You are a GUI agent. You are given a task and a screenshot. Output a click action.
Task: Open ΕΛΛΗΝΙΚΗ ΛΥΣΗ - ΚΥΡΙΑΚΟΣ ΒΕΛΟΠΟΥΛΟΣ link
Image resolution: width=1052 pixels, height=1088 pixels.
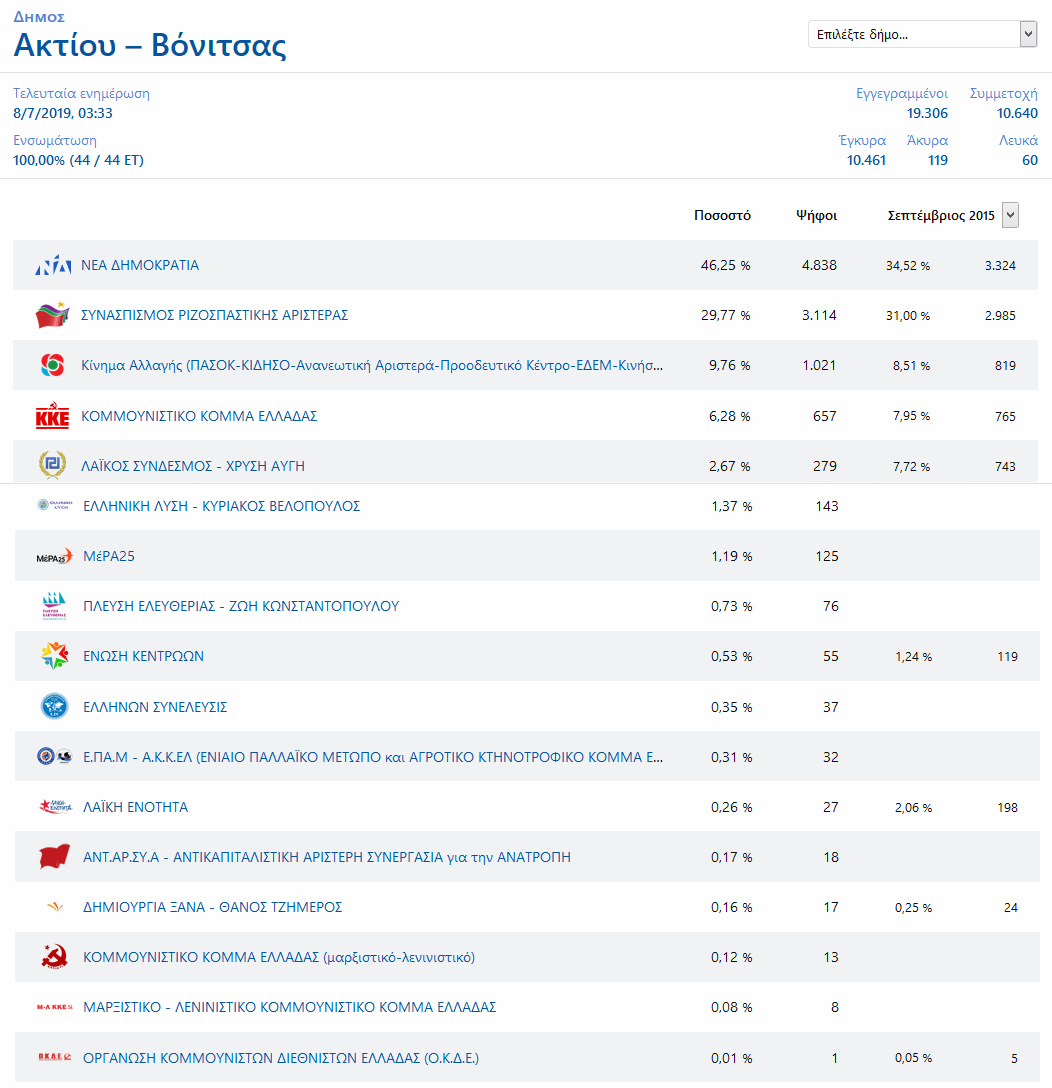tap(221, 506)
